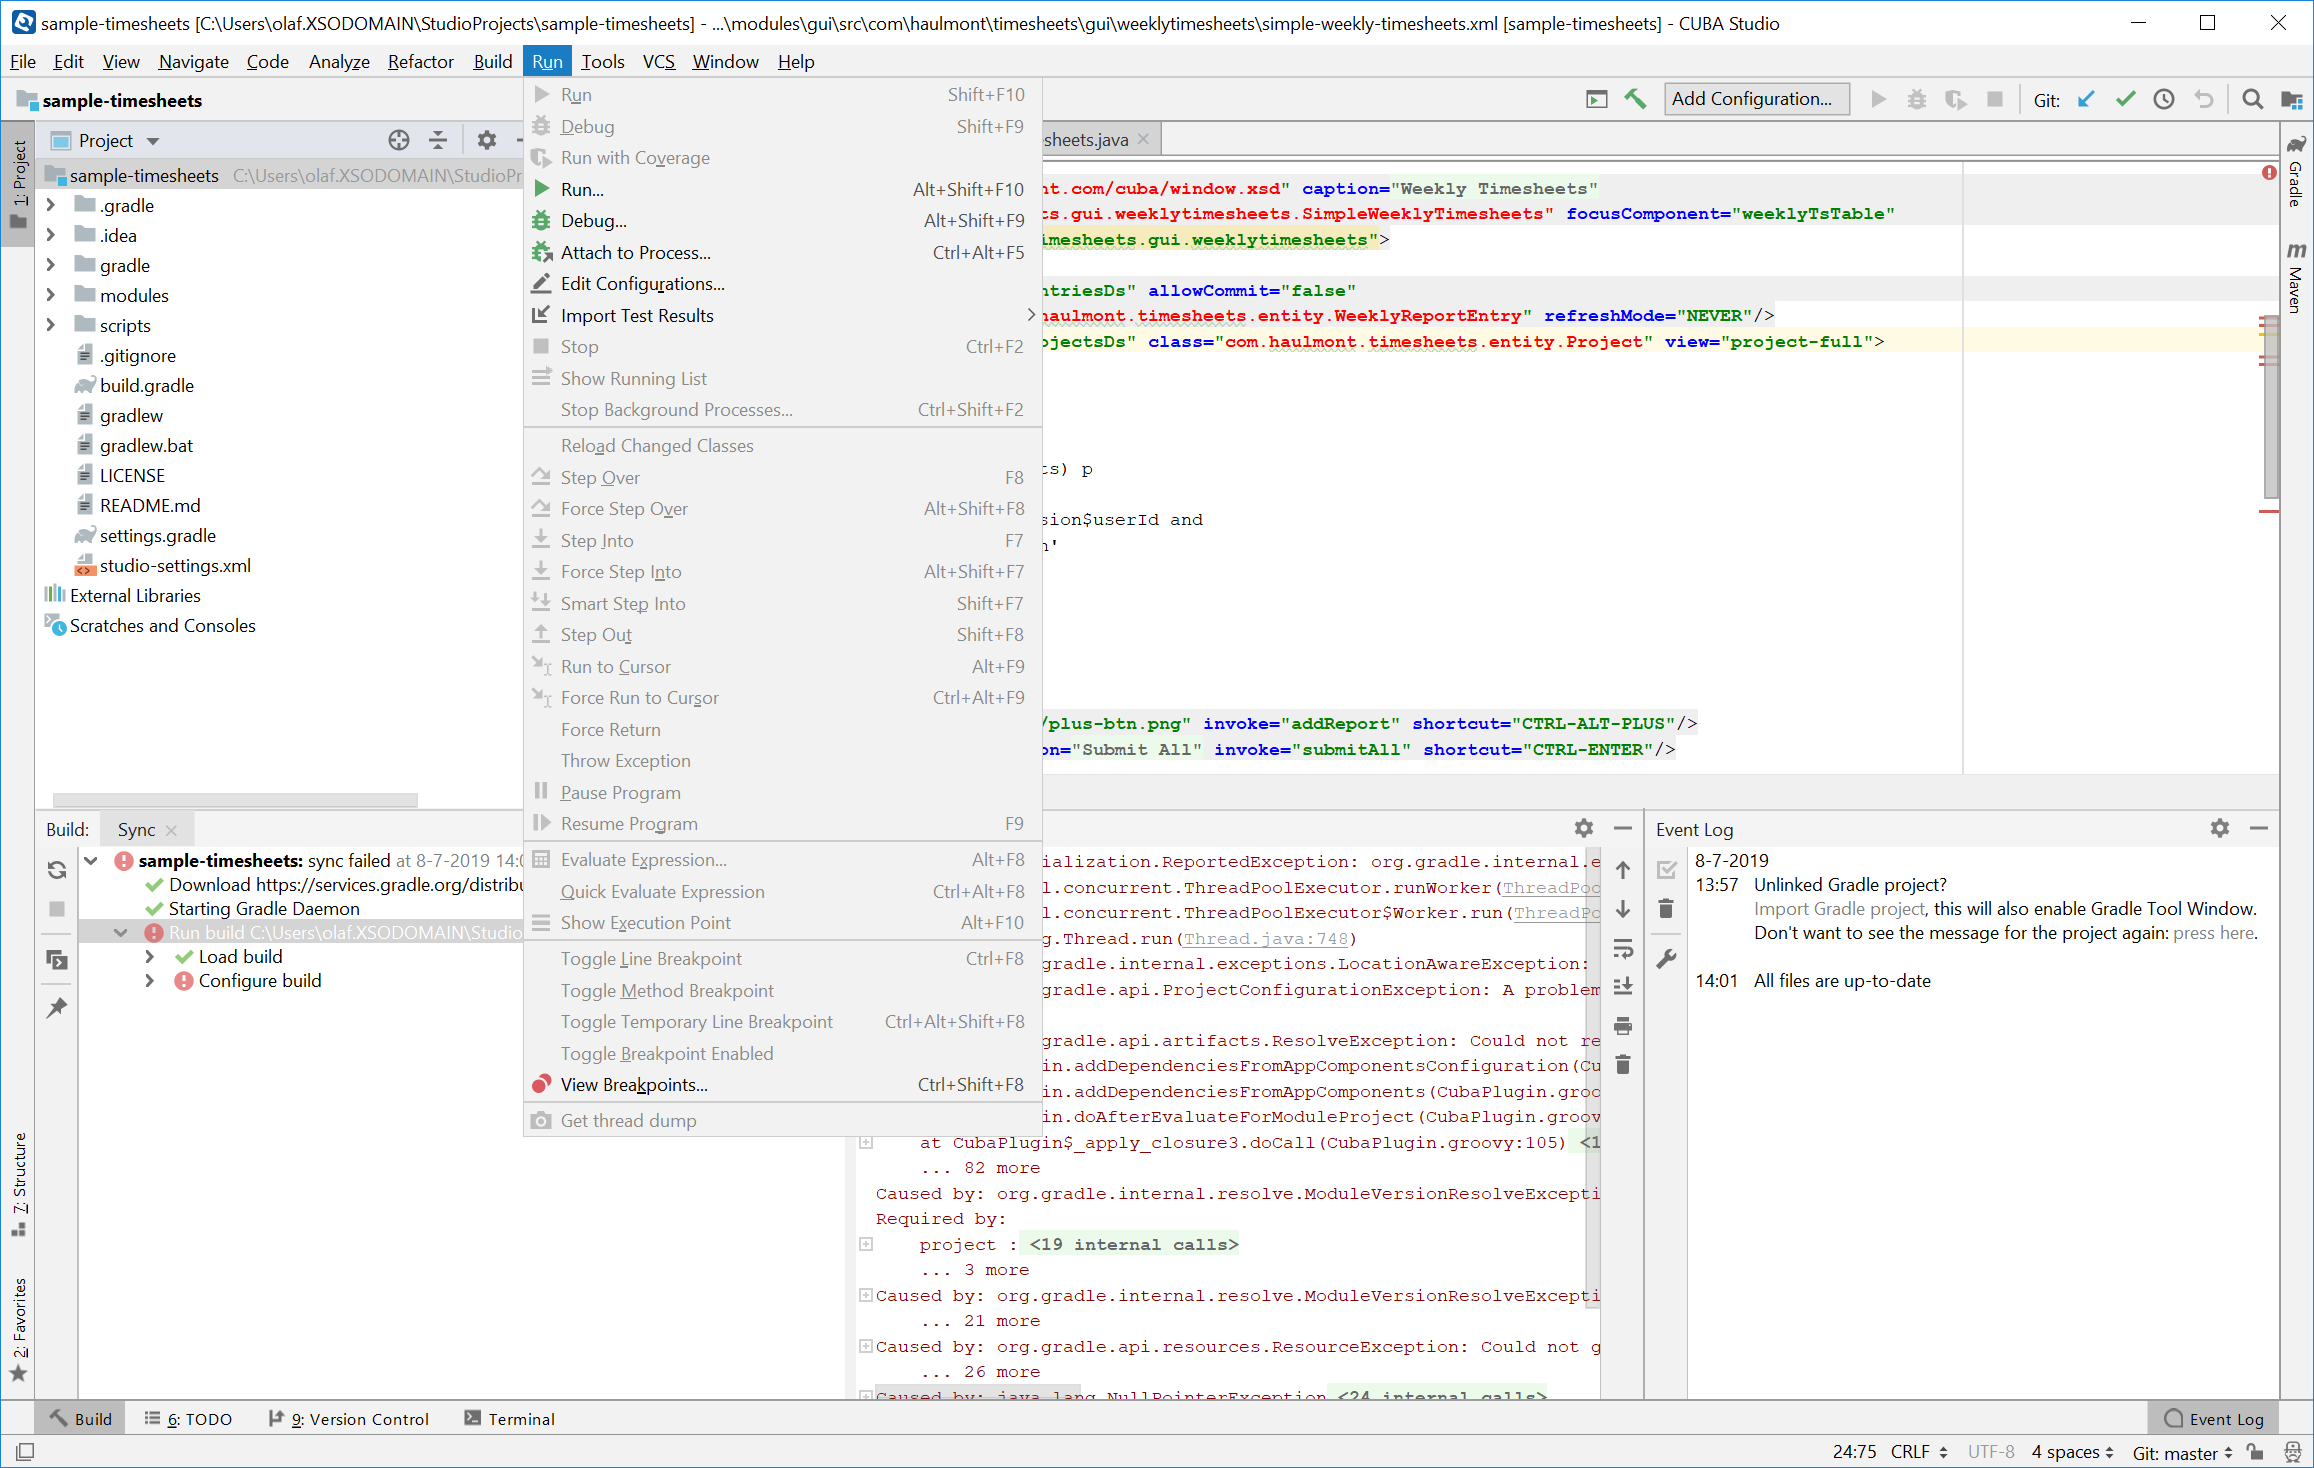
Task: Open Event Log settings gear icon
Action: 2220,828
